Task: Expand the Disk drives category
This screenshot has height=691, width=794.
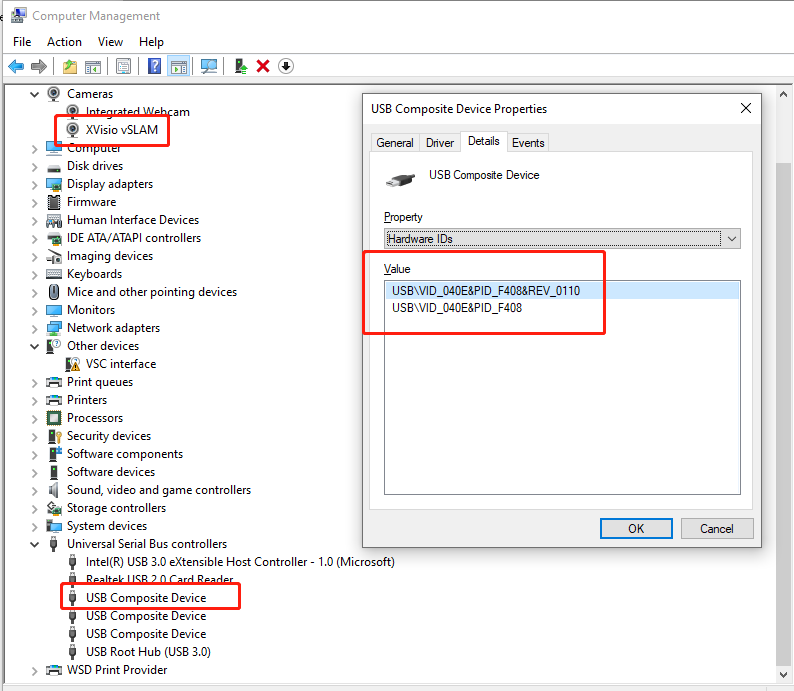Action: click(34, 167)
